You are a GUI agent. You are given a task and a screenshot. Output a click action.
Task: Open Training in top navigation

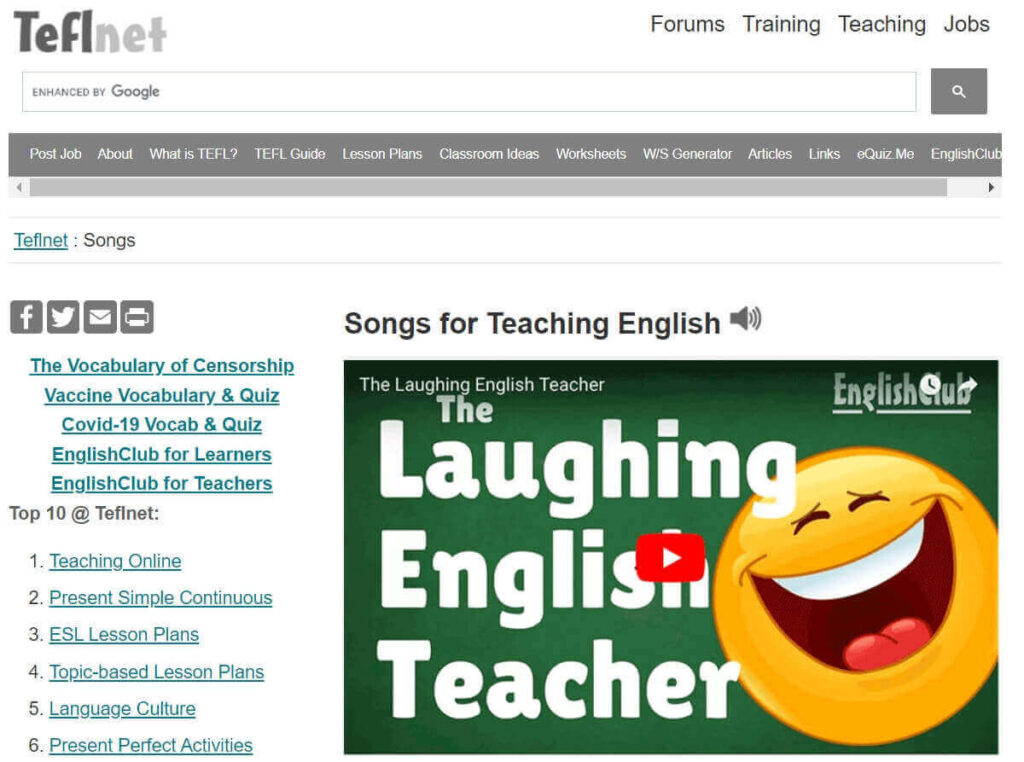coord(781,24)
